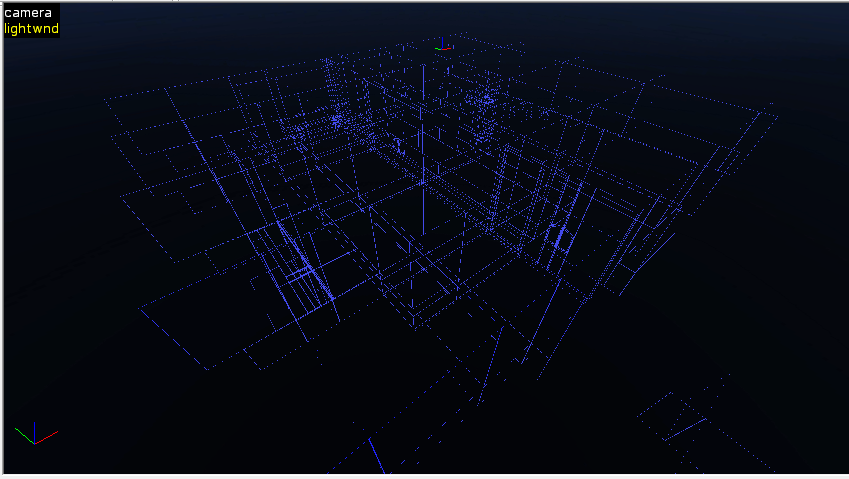849x479 pixels.
Task: Select the yellow "lightwnd" label
Action: pyautogui.click(x=31, y=29)
